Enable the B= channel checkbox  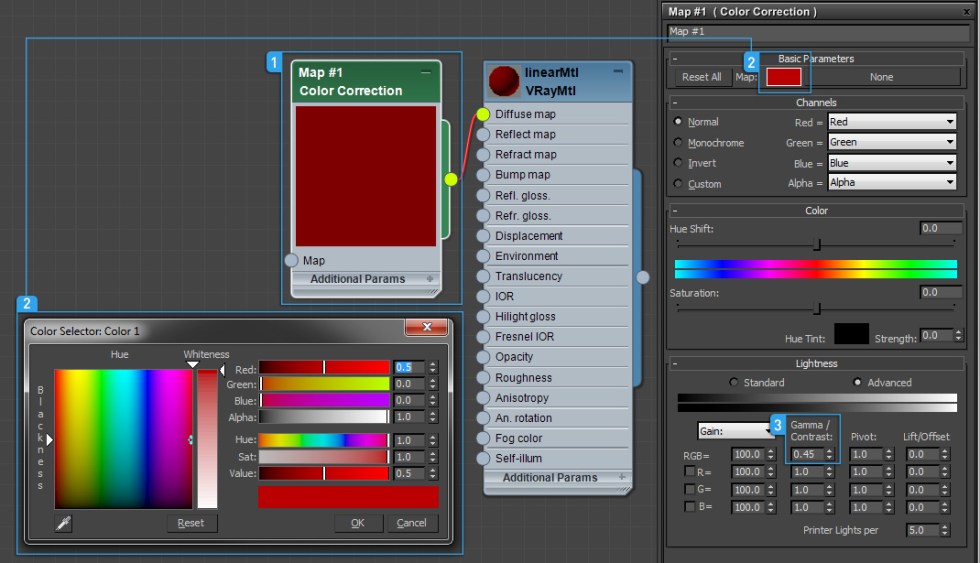click(689, 506)
